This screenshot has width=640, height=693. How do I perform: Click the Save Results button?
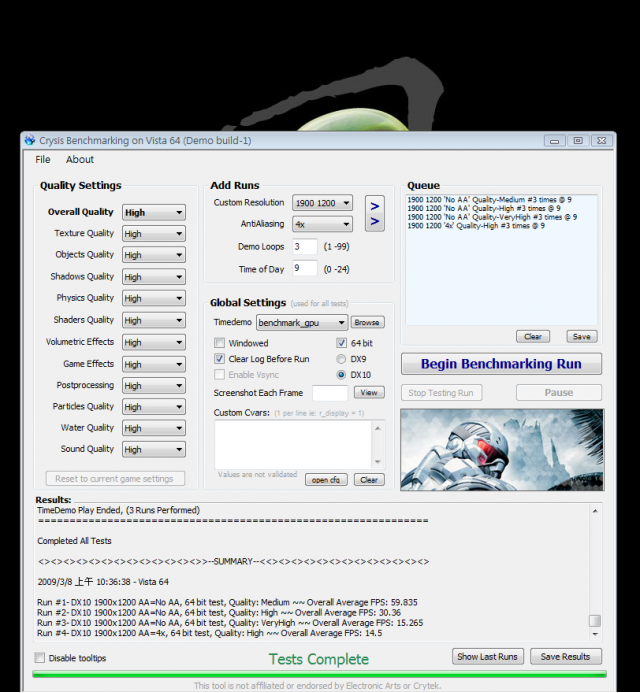tap(566, 657)
